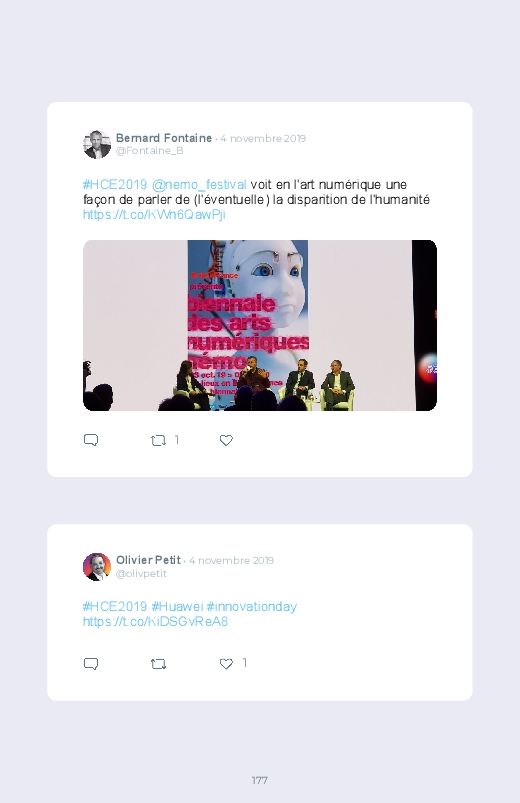Open Bernard Fontaine's profile avatar

(x=97, y=144)
